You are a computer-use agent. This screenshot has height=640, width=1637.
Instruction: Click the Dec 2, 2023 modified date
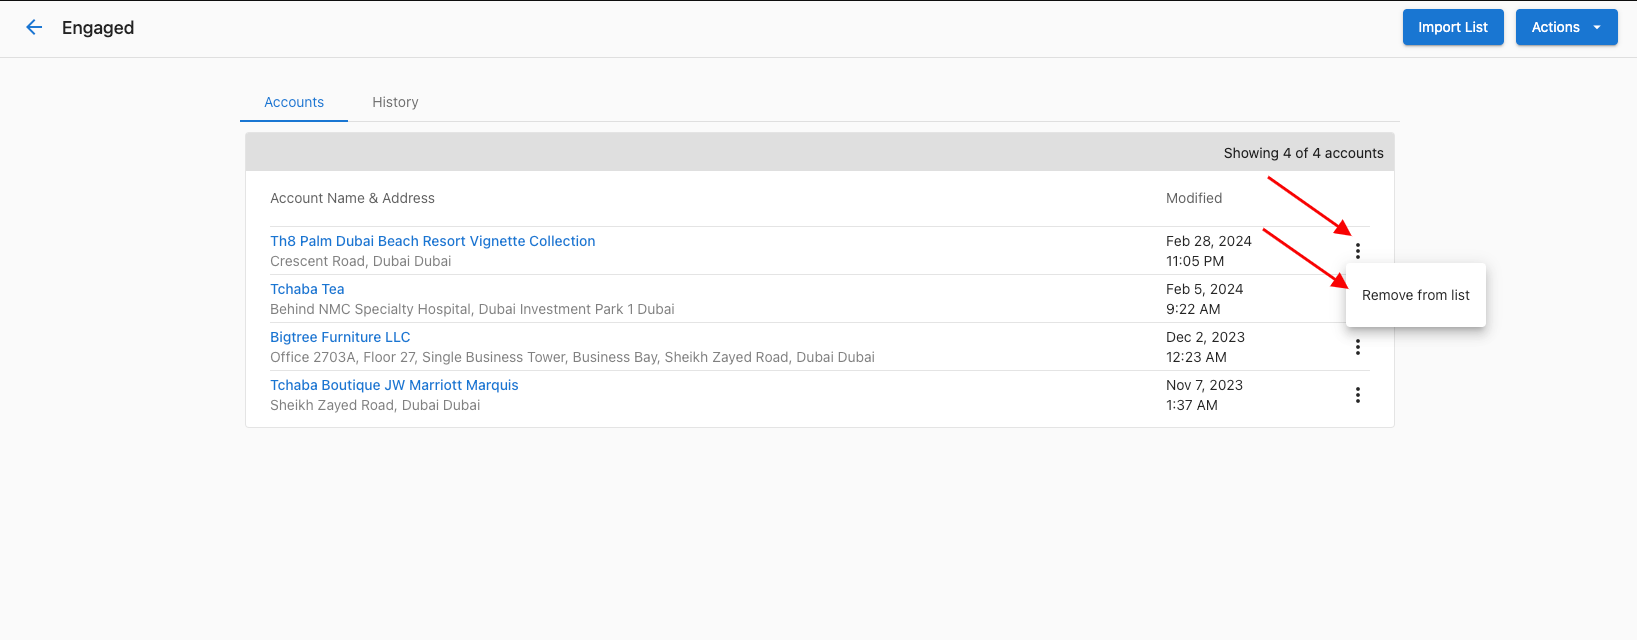1205,337
